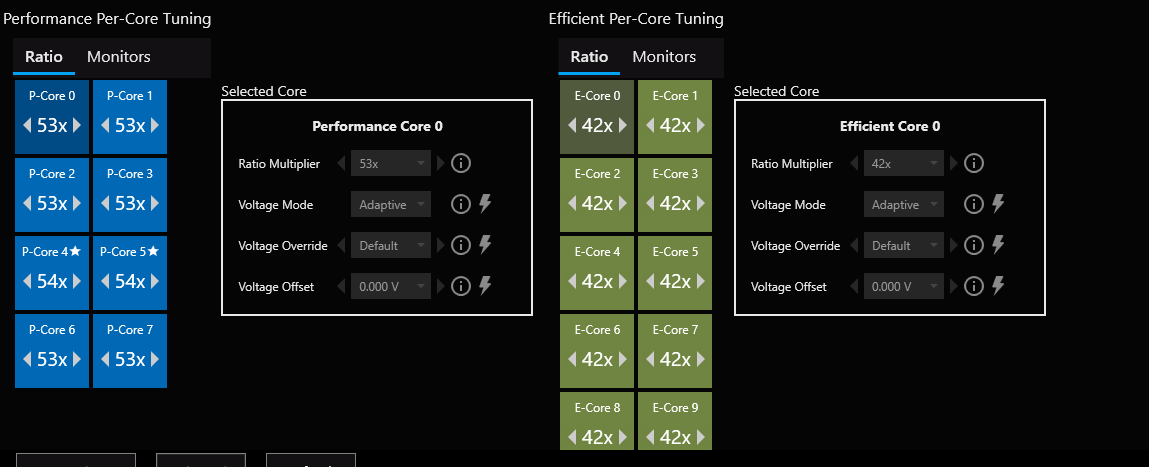This screenshot has height=467, width=1149.
Task: Increase P-Core 0 ratio with right arrow
Action: coord(77,125)
